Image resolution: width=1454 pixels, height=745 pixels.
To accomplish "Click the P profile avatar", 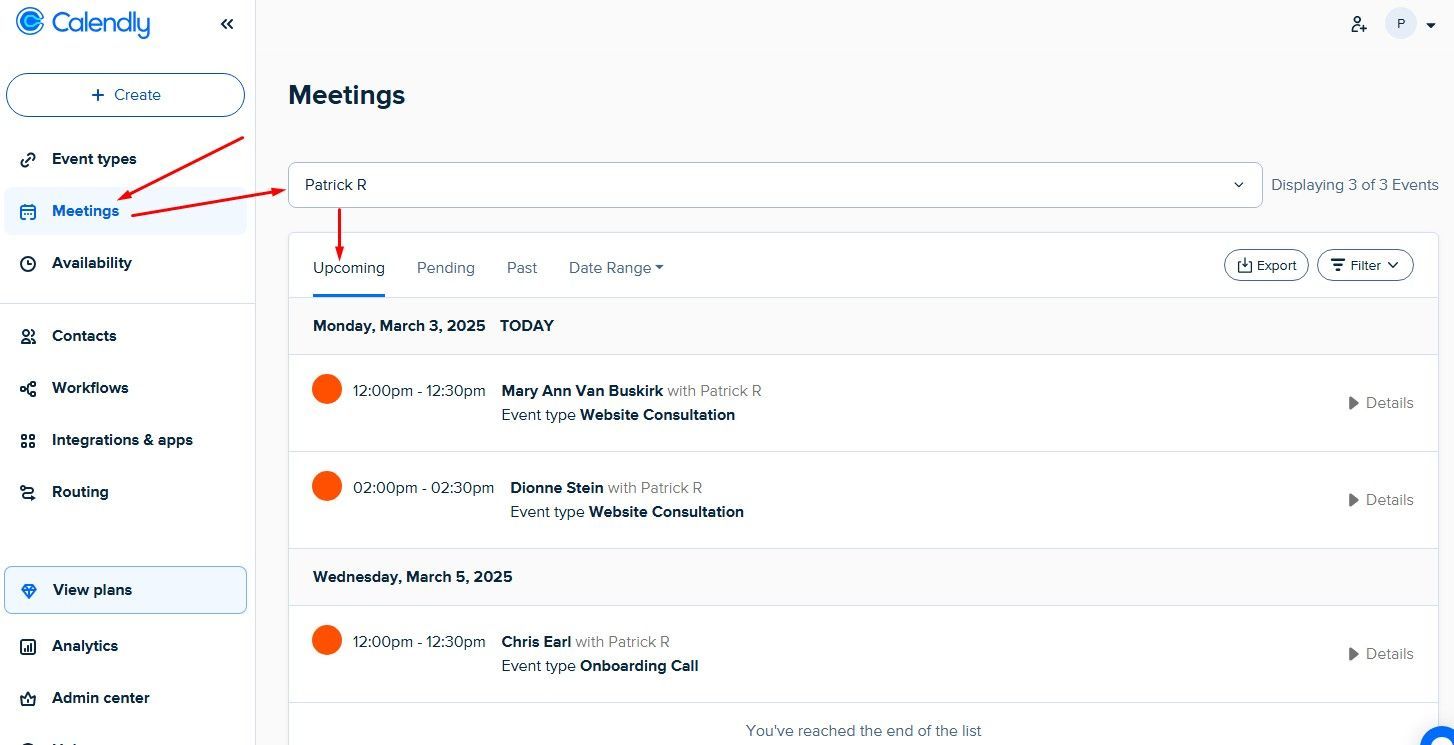I will coord(1400,24).
